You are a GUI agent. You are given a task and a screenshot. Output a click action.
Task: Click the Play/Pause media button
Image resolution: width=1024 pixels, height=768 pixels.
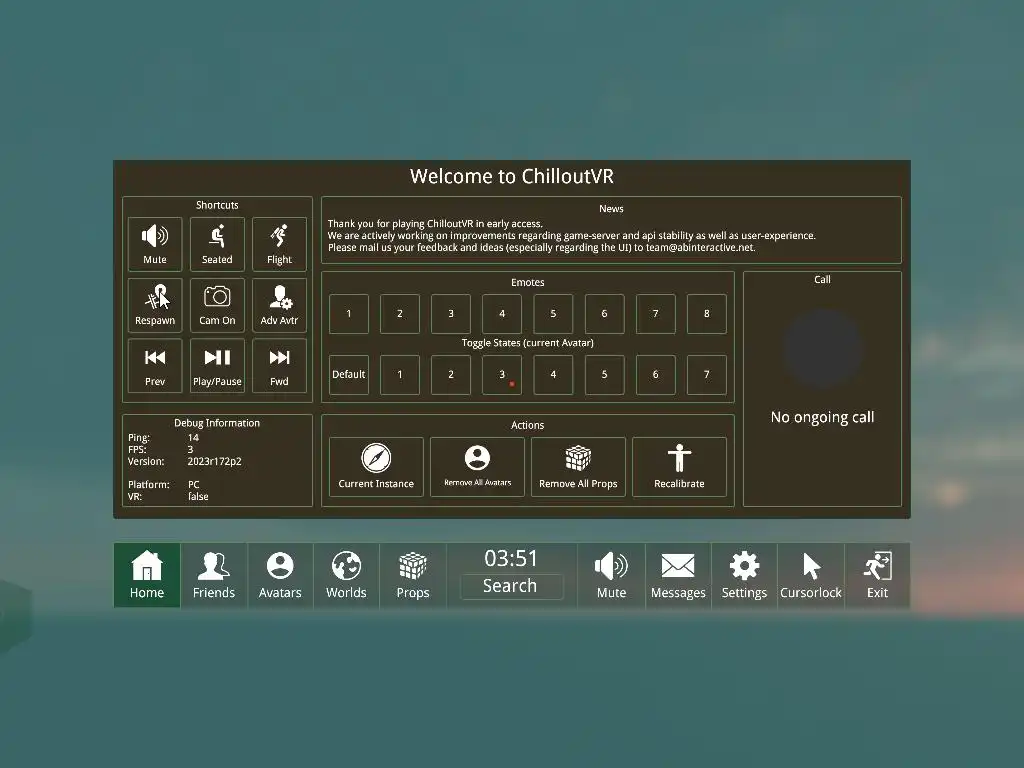pos(217,366)
